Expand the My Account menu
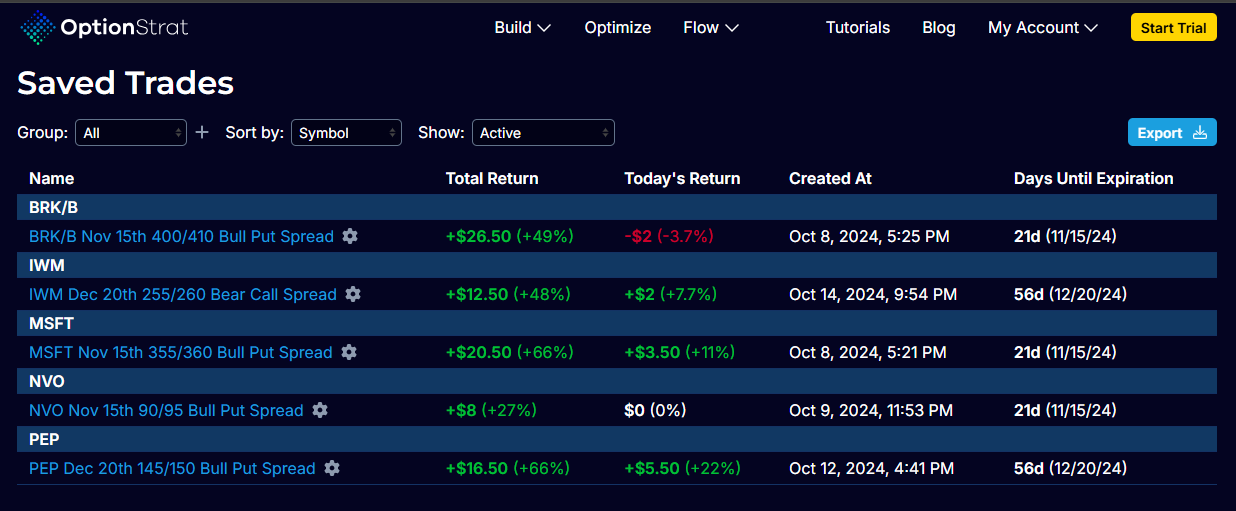The width and height of the screenshot is (1236, 511). (x=1042, y=28)
